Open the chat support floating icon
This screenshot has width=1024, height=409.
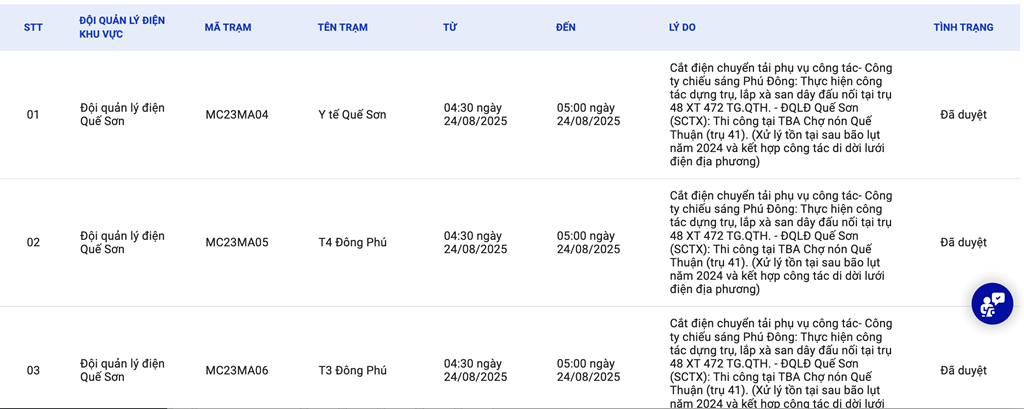point(992,303)
